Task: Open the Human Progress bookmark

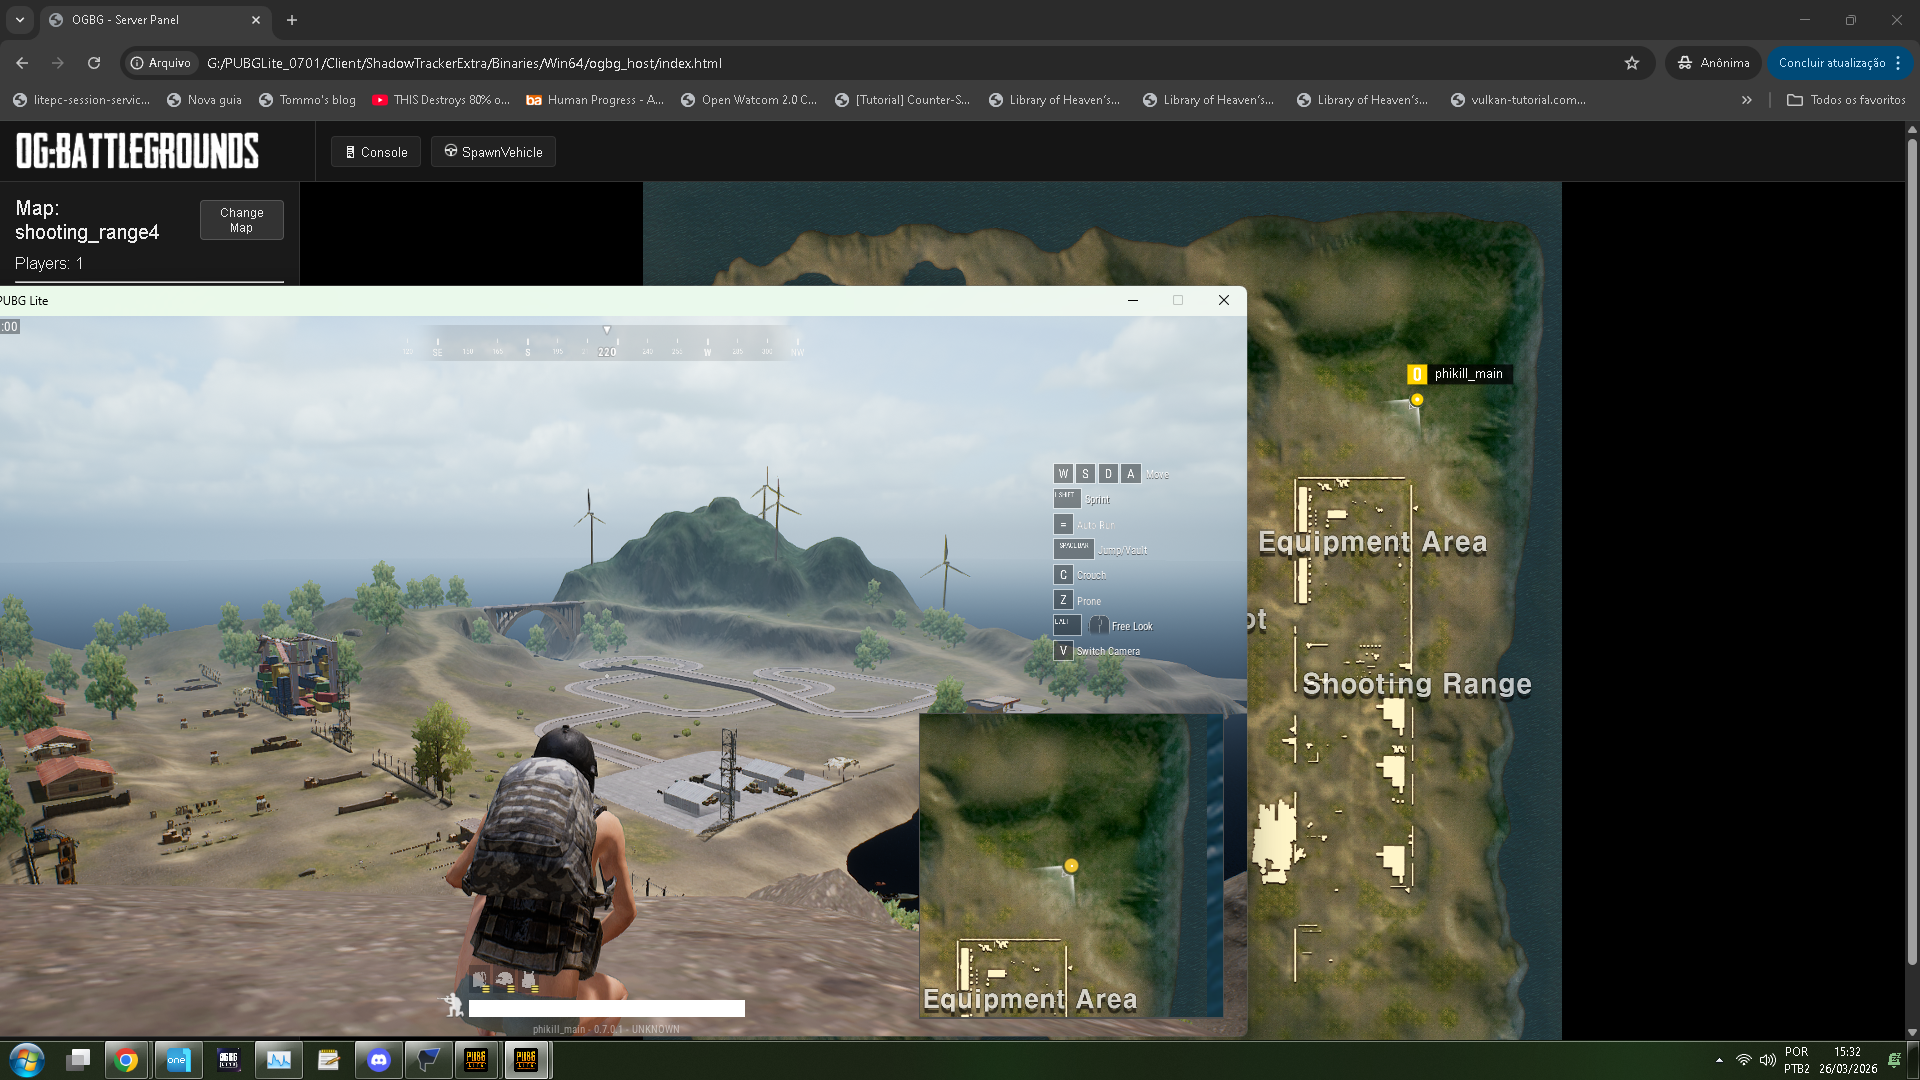Action: point(595,100)
